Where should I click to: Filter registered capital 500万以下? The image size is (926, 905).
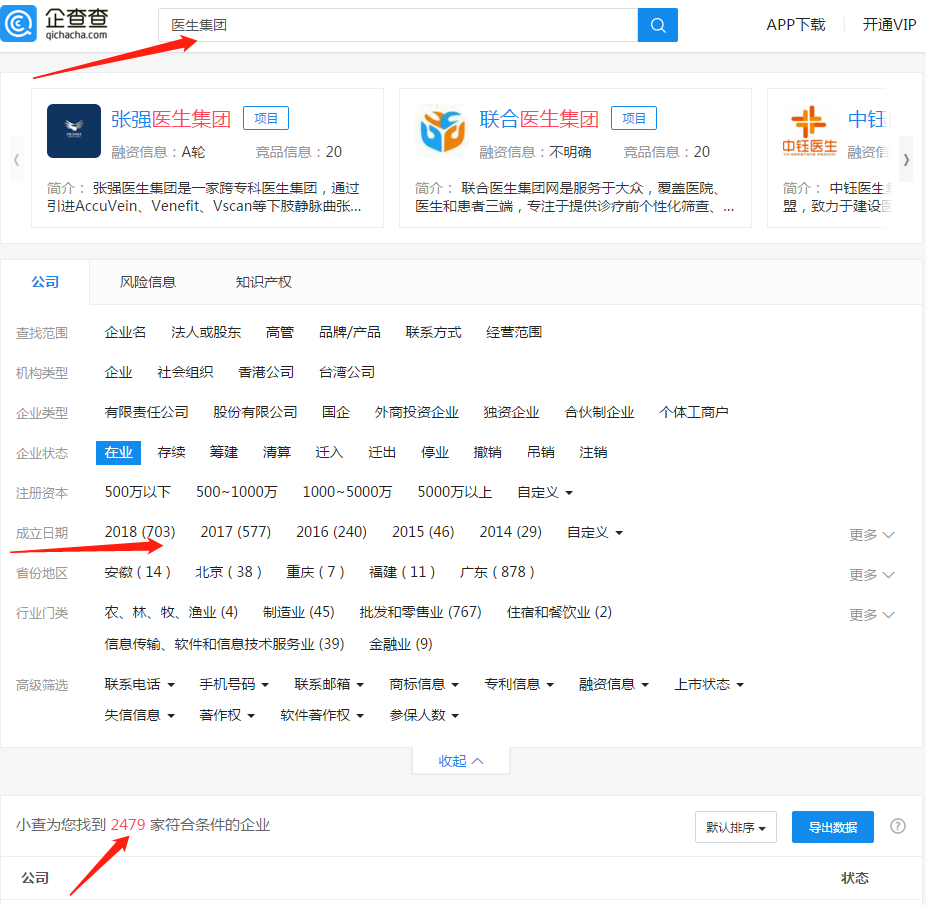pos(138,492)
